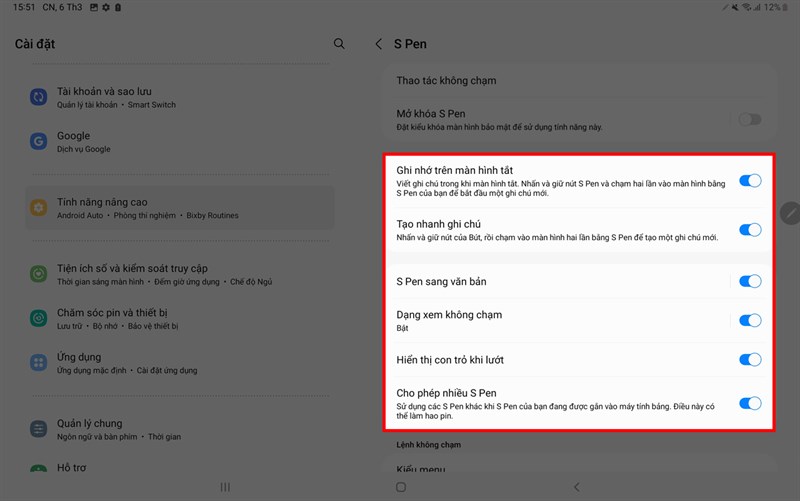
Task: Click the Quản lý chung icon
Action: (x=38, y=429)
